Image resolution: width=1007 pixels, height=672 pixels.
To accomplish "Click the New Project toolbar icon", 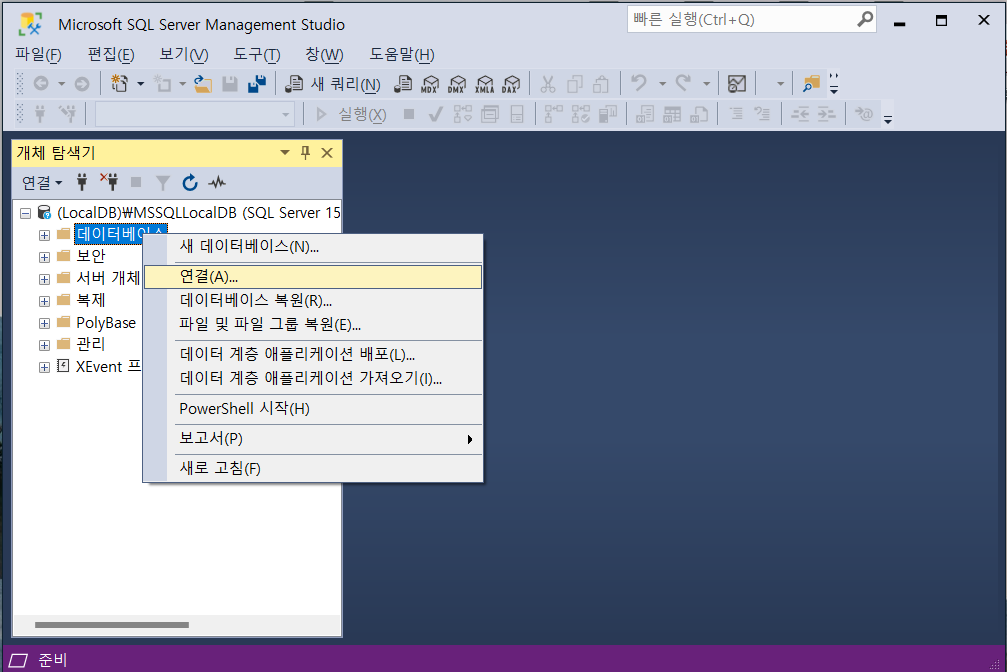I will point(119,84).
